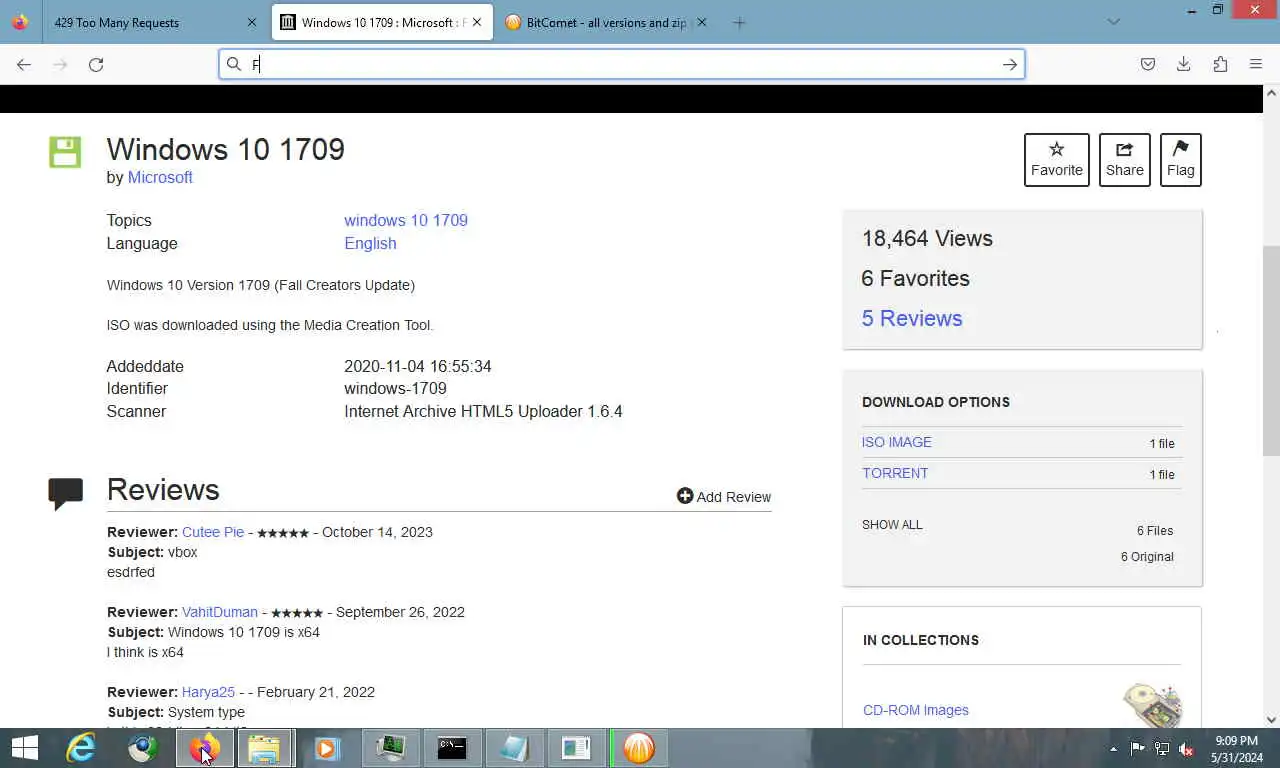1280x768 pixels.
Task: Reload the current page
Action: [96, 64]
